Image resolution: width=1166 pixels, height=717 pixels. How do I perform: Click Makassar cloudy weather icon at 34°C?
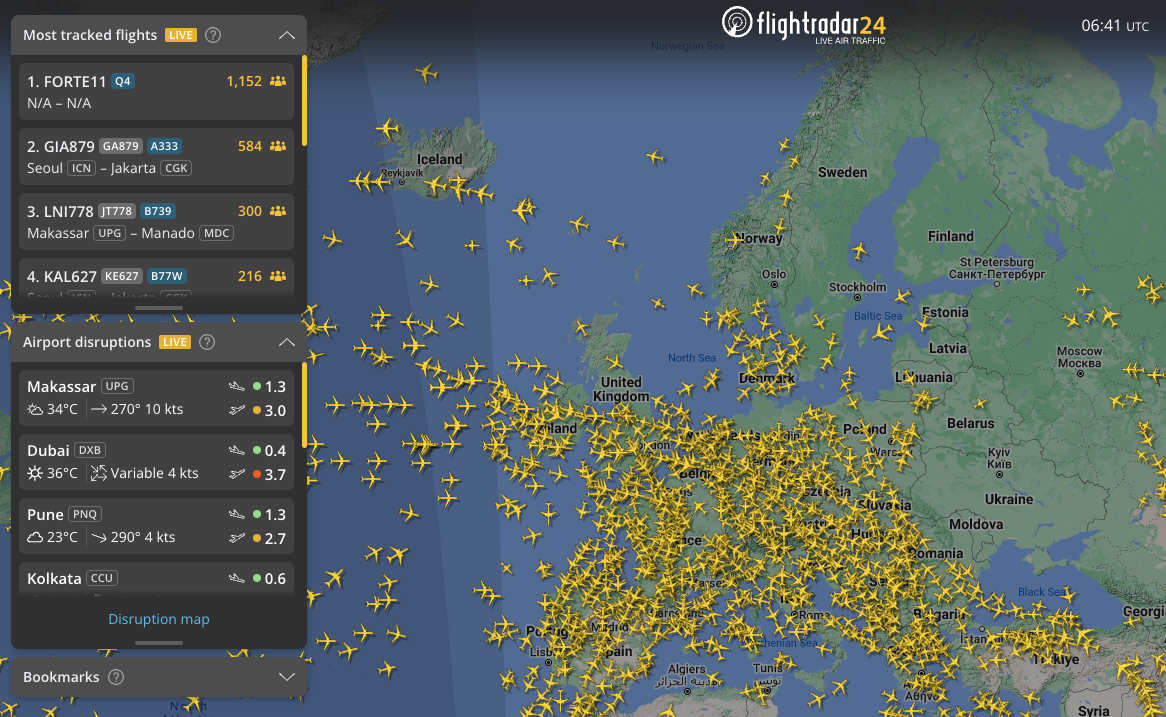[x=35, y=409]
